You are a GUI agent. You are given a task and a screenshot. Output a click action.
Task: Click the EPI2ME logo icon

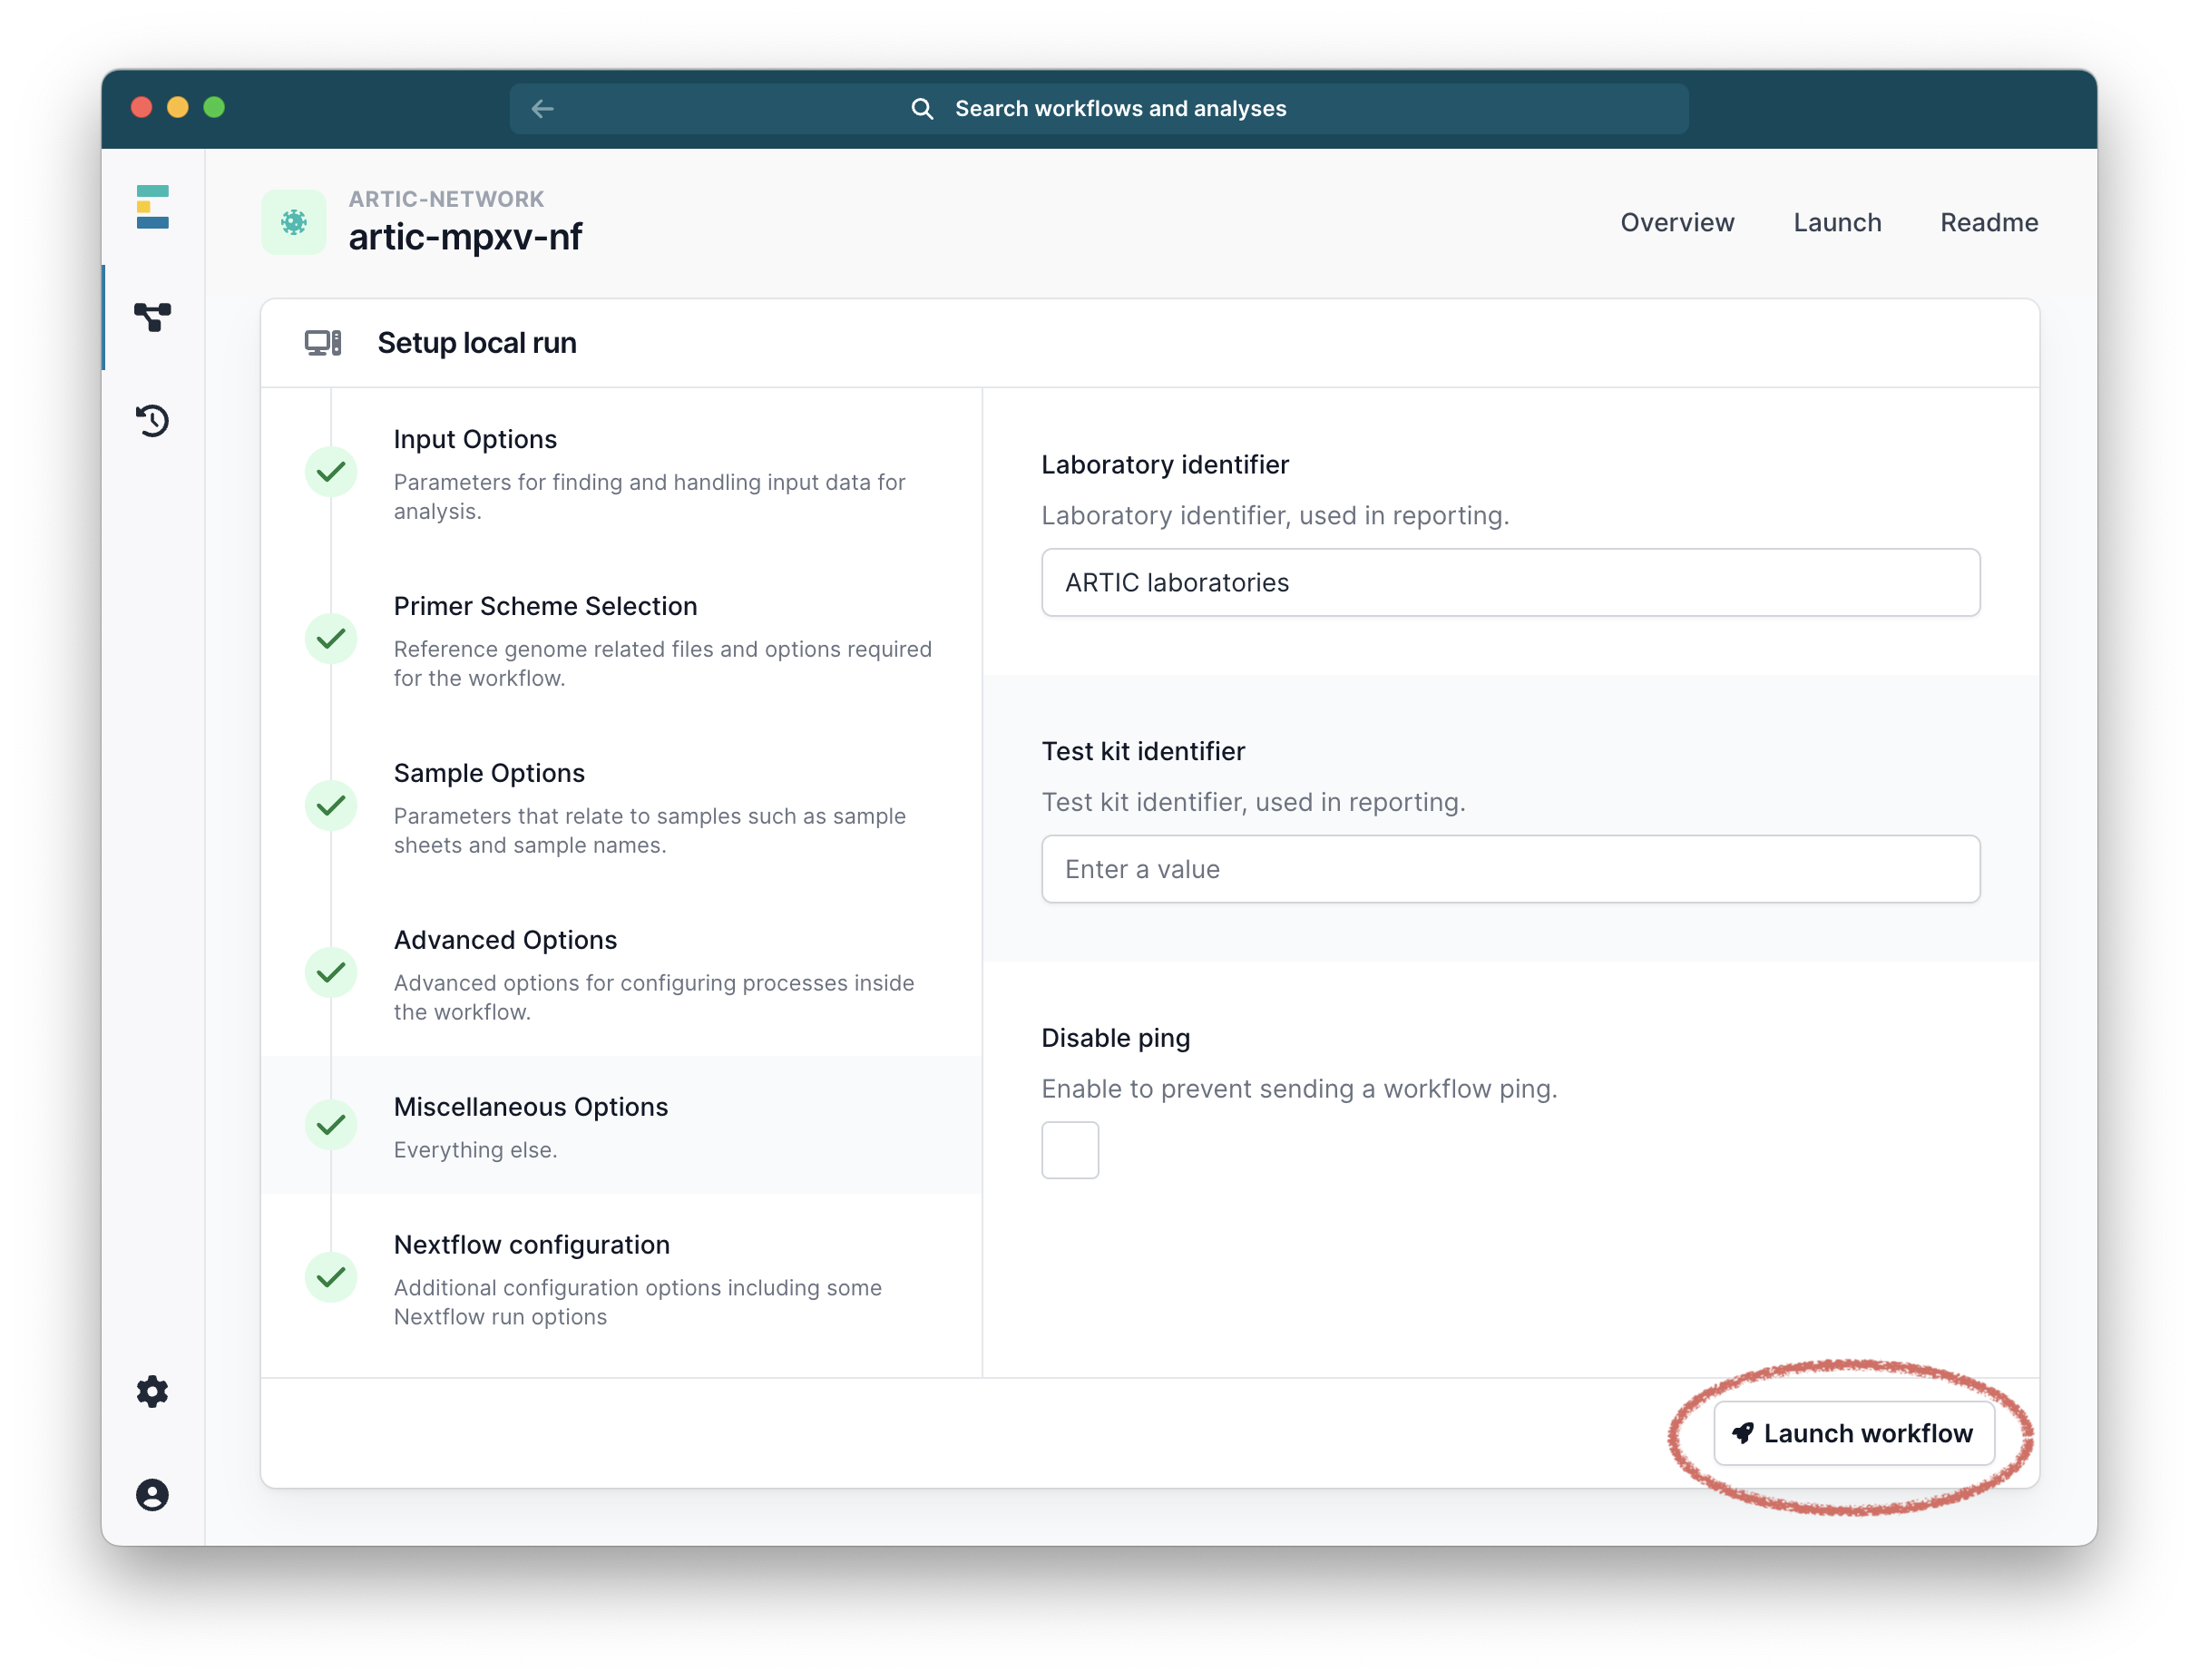click(x=152, y=207)
